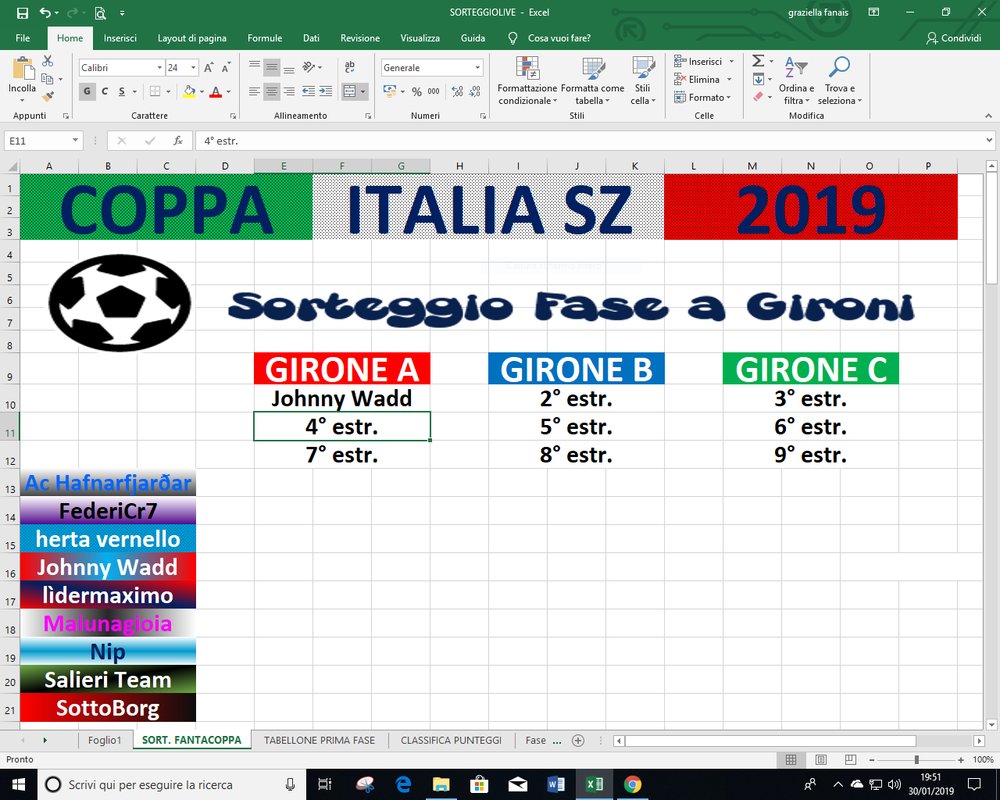Click the Increase Indent icon
The width and height of the screenshot is (1000, 800).
point(326,92)
